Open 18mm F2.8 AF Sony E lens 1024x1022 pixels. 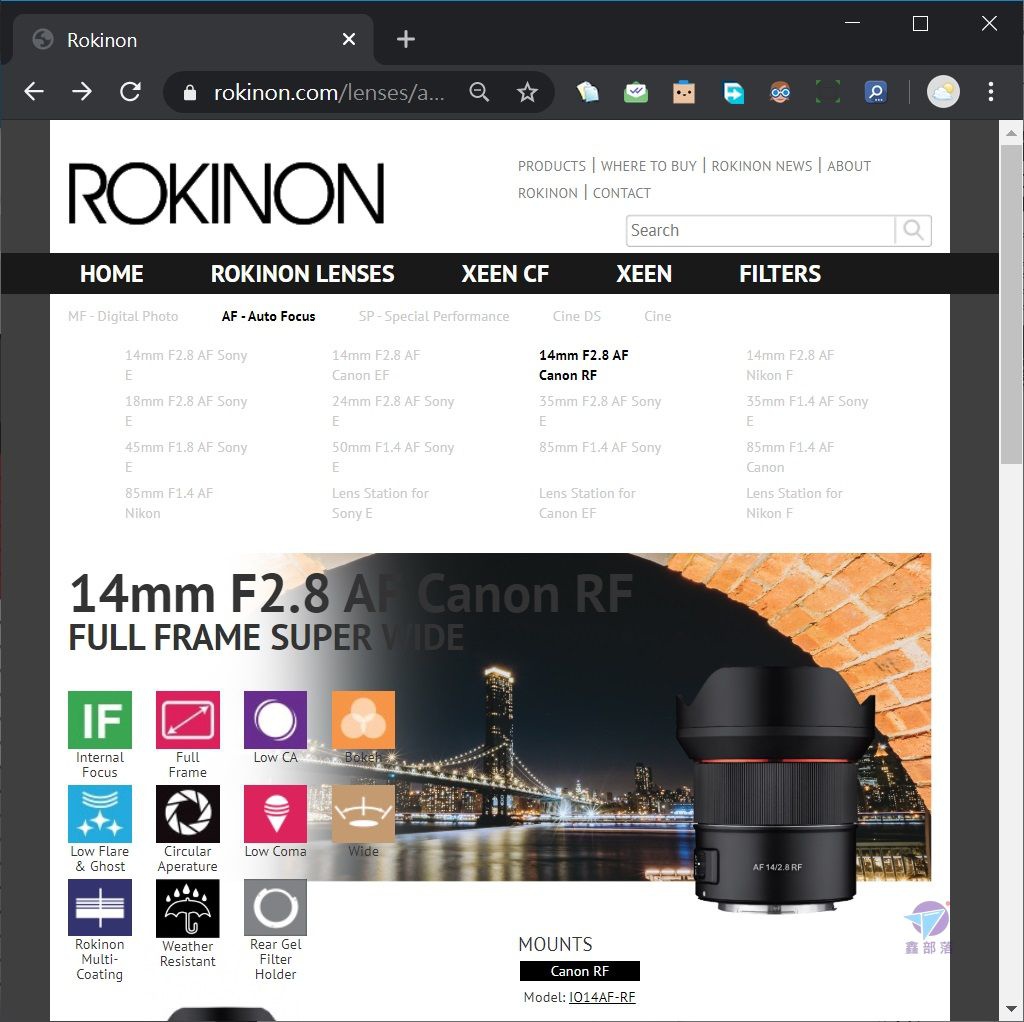pos(186,411)
